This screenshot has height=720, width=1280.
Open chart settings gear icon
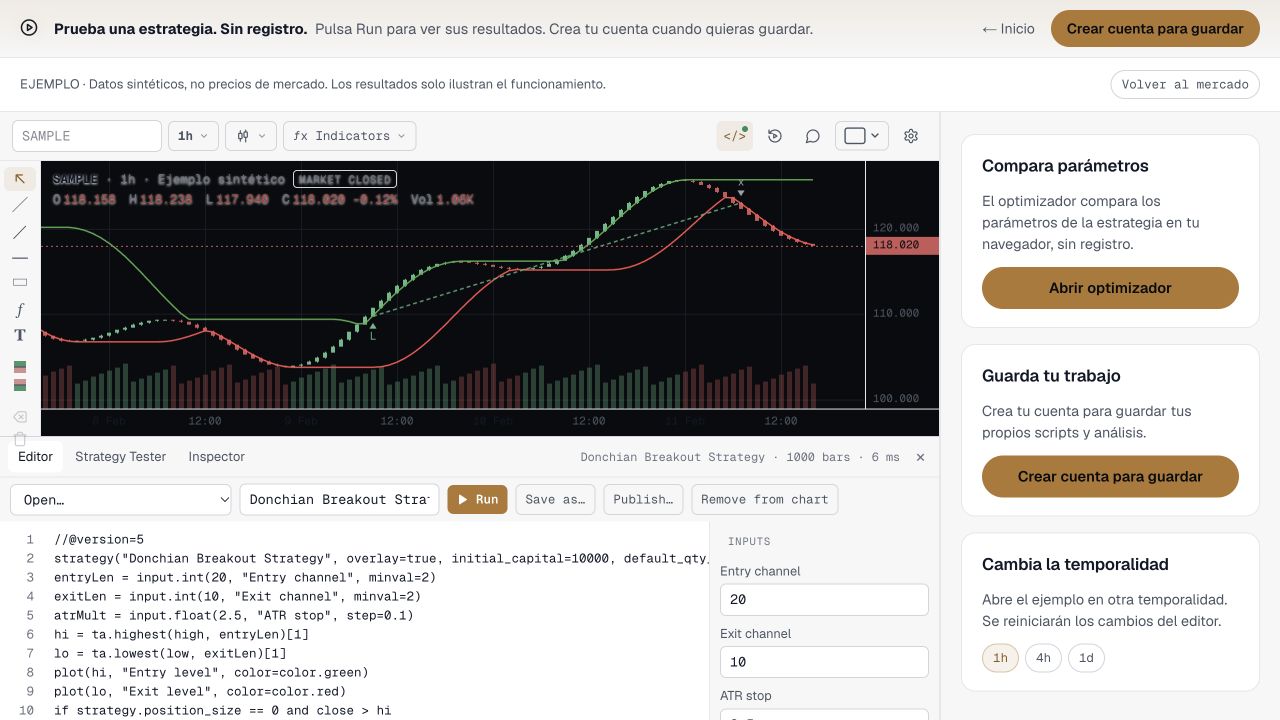click(911, 136)
